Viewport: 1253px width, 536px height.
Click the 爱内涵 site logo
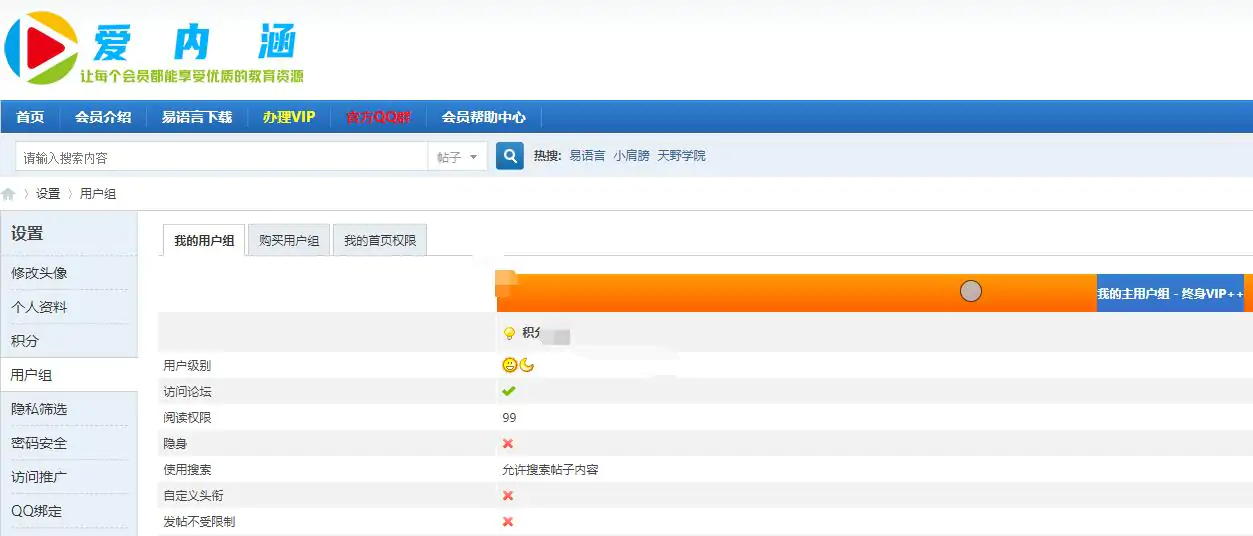(153, 47)
